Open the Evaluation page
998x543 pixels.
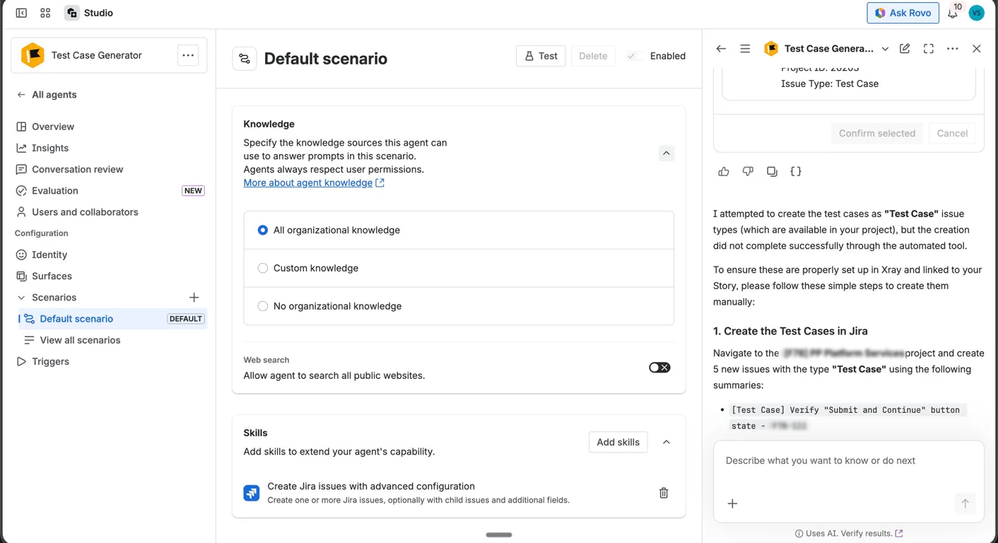pos(55,190)
